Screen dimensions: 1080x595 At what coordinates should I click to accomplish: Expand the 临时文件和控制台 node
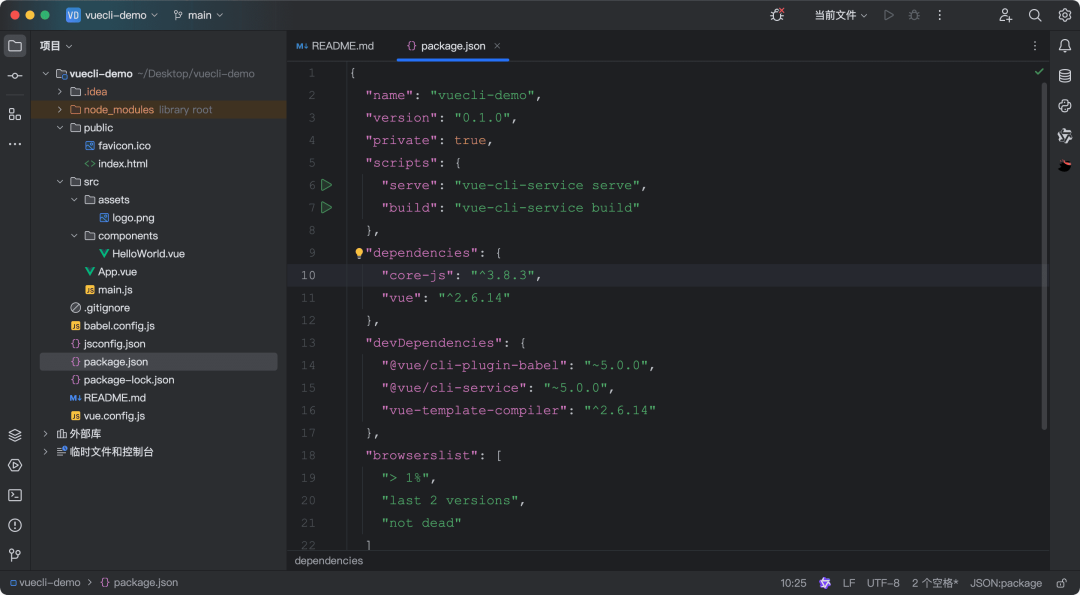tap(45, 452)
